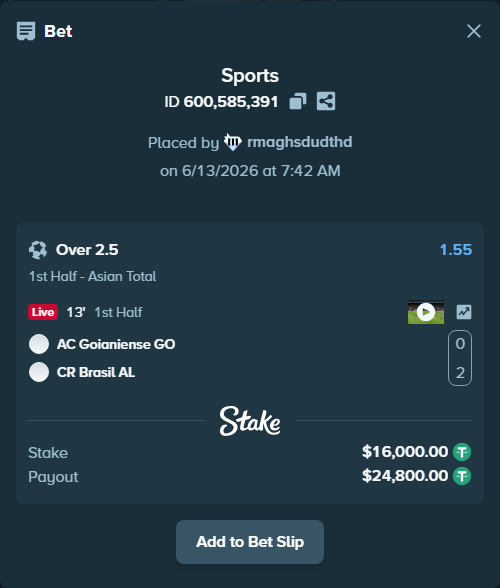Share bet via the share icon
The width and height of the screenshot is (500, 588).
pos(326,101)
